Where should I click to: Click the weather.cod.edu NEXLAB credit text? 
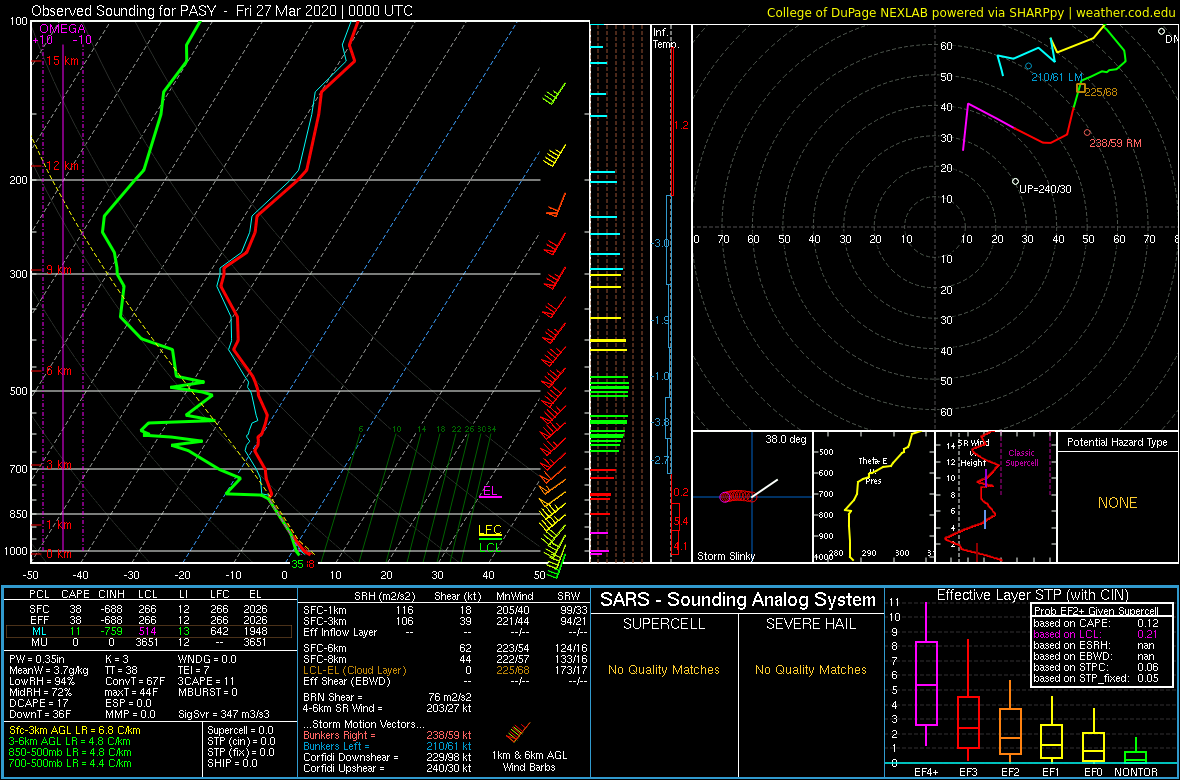tap(970, 12)
